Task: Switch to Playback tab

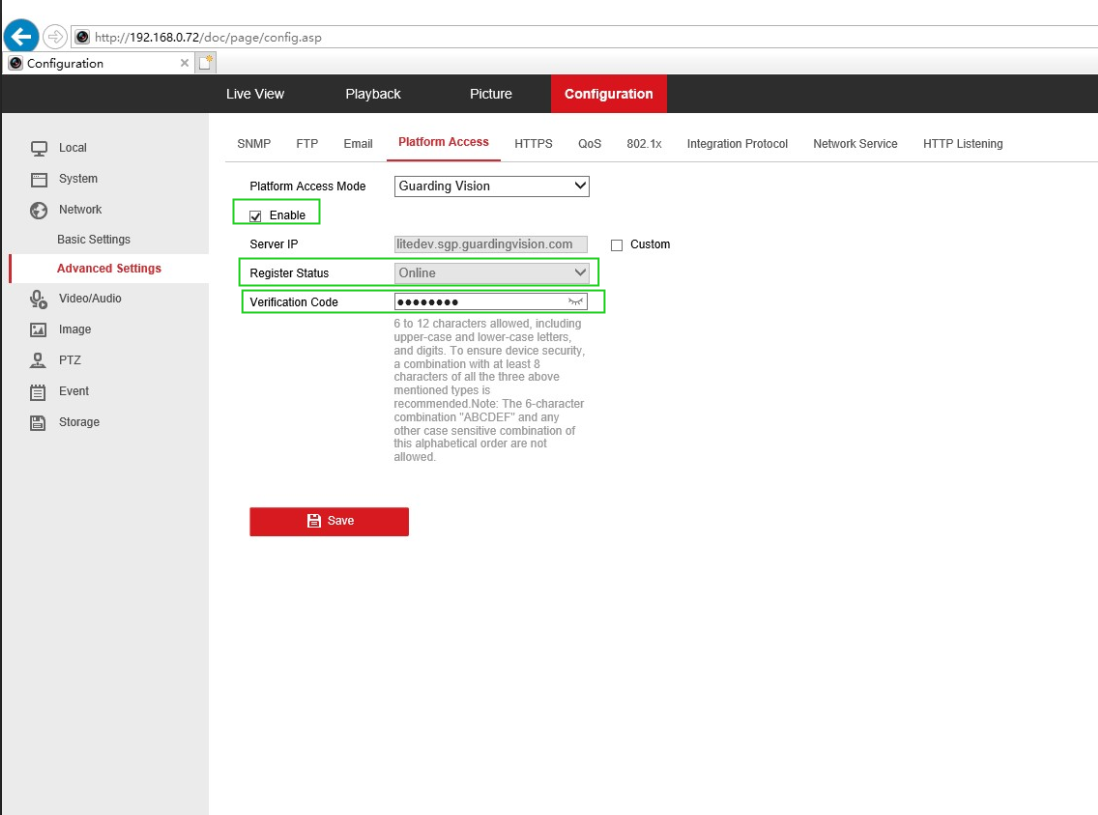Action: [373, 94]
